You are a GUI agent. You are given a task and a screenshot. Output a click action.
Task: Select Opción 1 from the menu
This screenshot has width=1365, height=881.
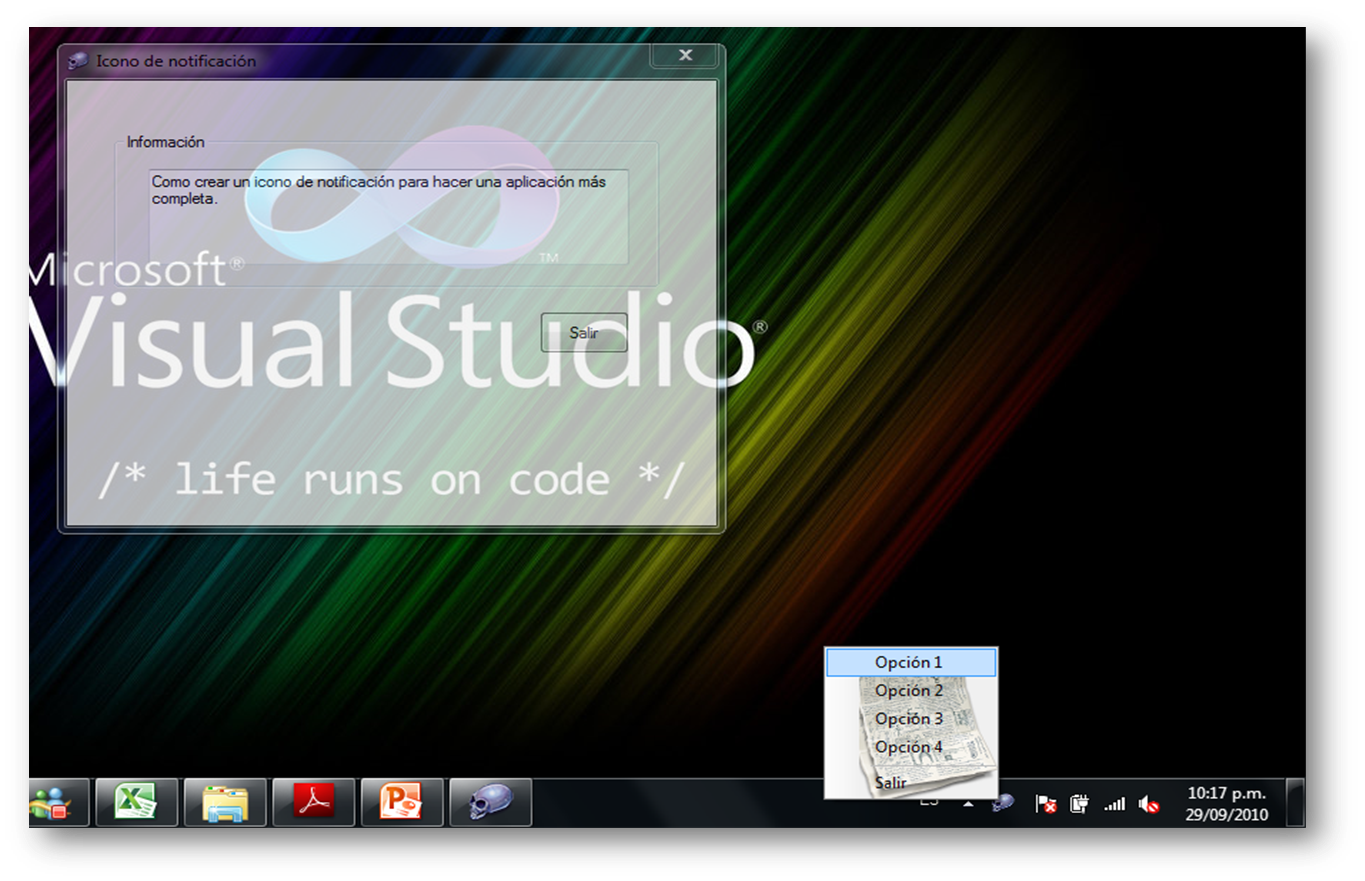click(x=910, y=662)
